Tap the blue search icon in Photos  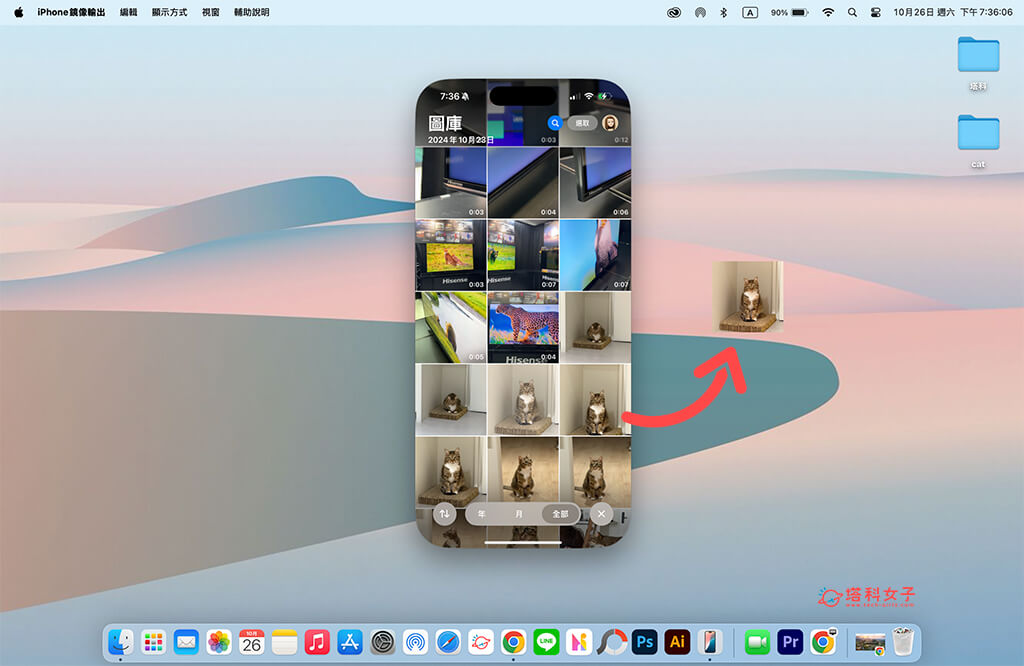(x=554, y=123)
